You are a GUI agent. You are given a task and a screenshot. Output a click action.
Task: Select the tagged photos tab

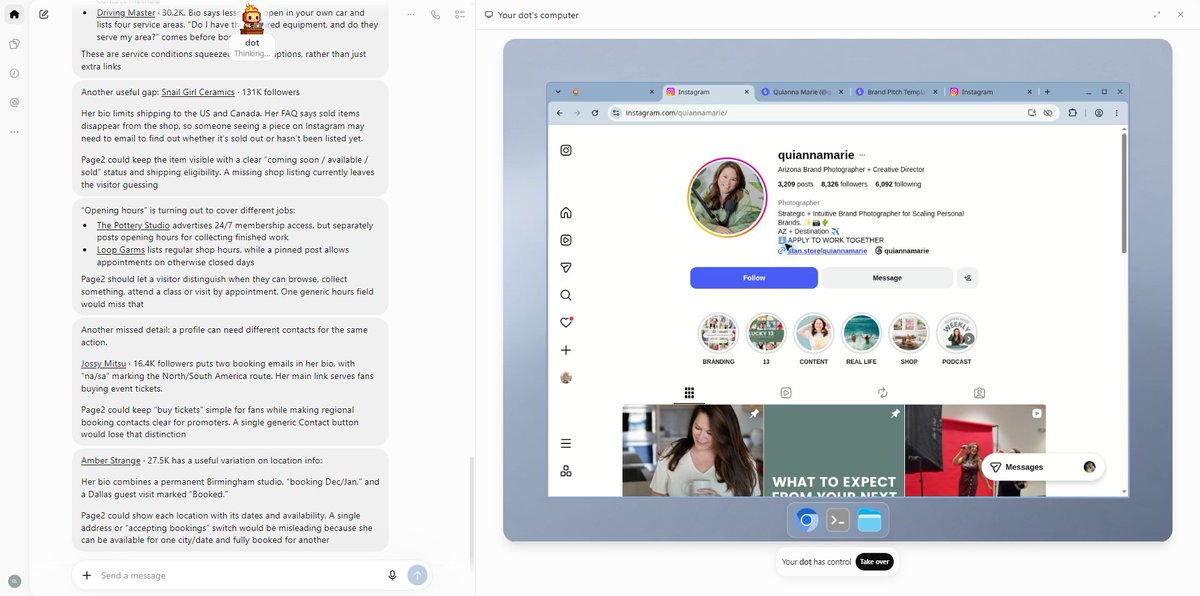[979, 393]
